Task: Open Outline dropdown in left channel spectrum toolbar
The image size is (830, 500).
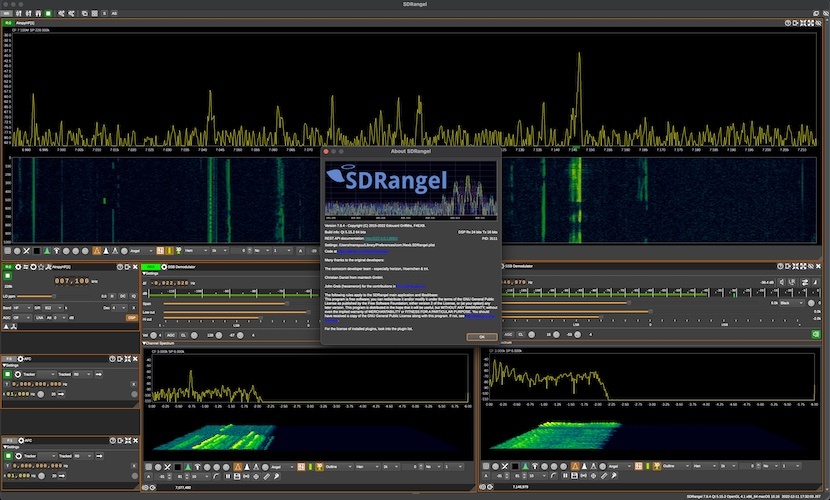Action: pos(339,467)
